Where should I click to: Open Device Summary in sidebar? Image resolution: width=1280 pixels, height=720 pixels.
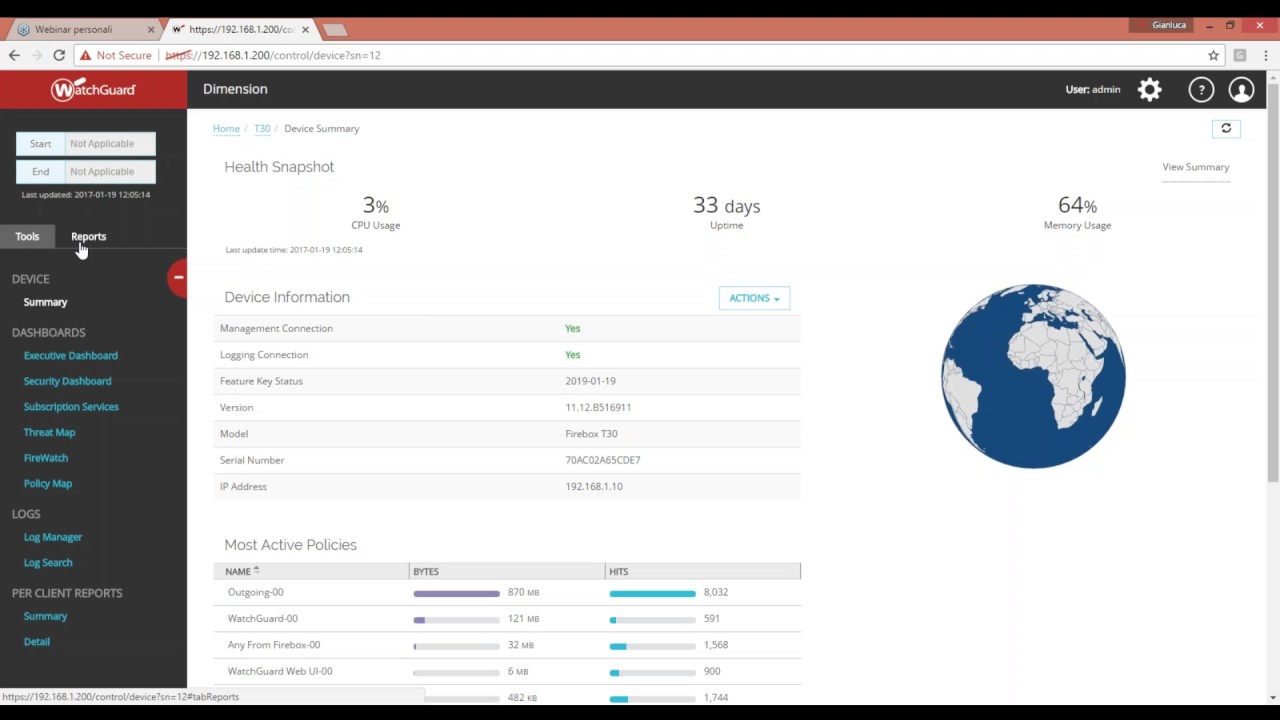(45, 302)
